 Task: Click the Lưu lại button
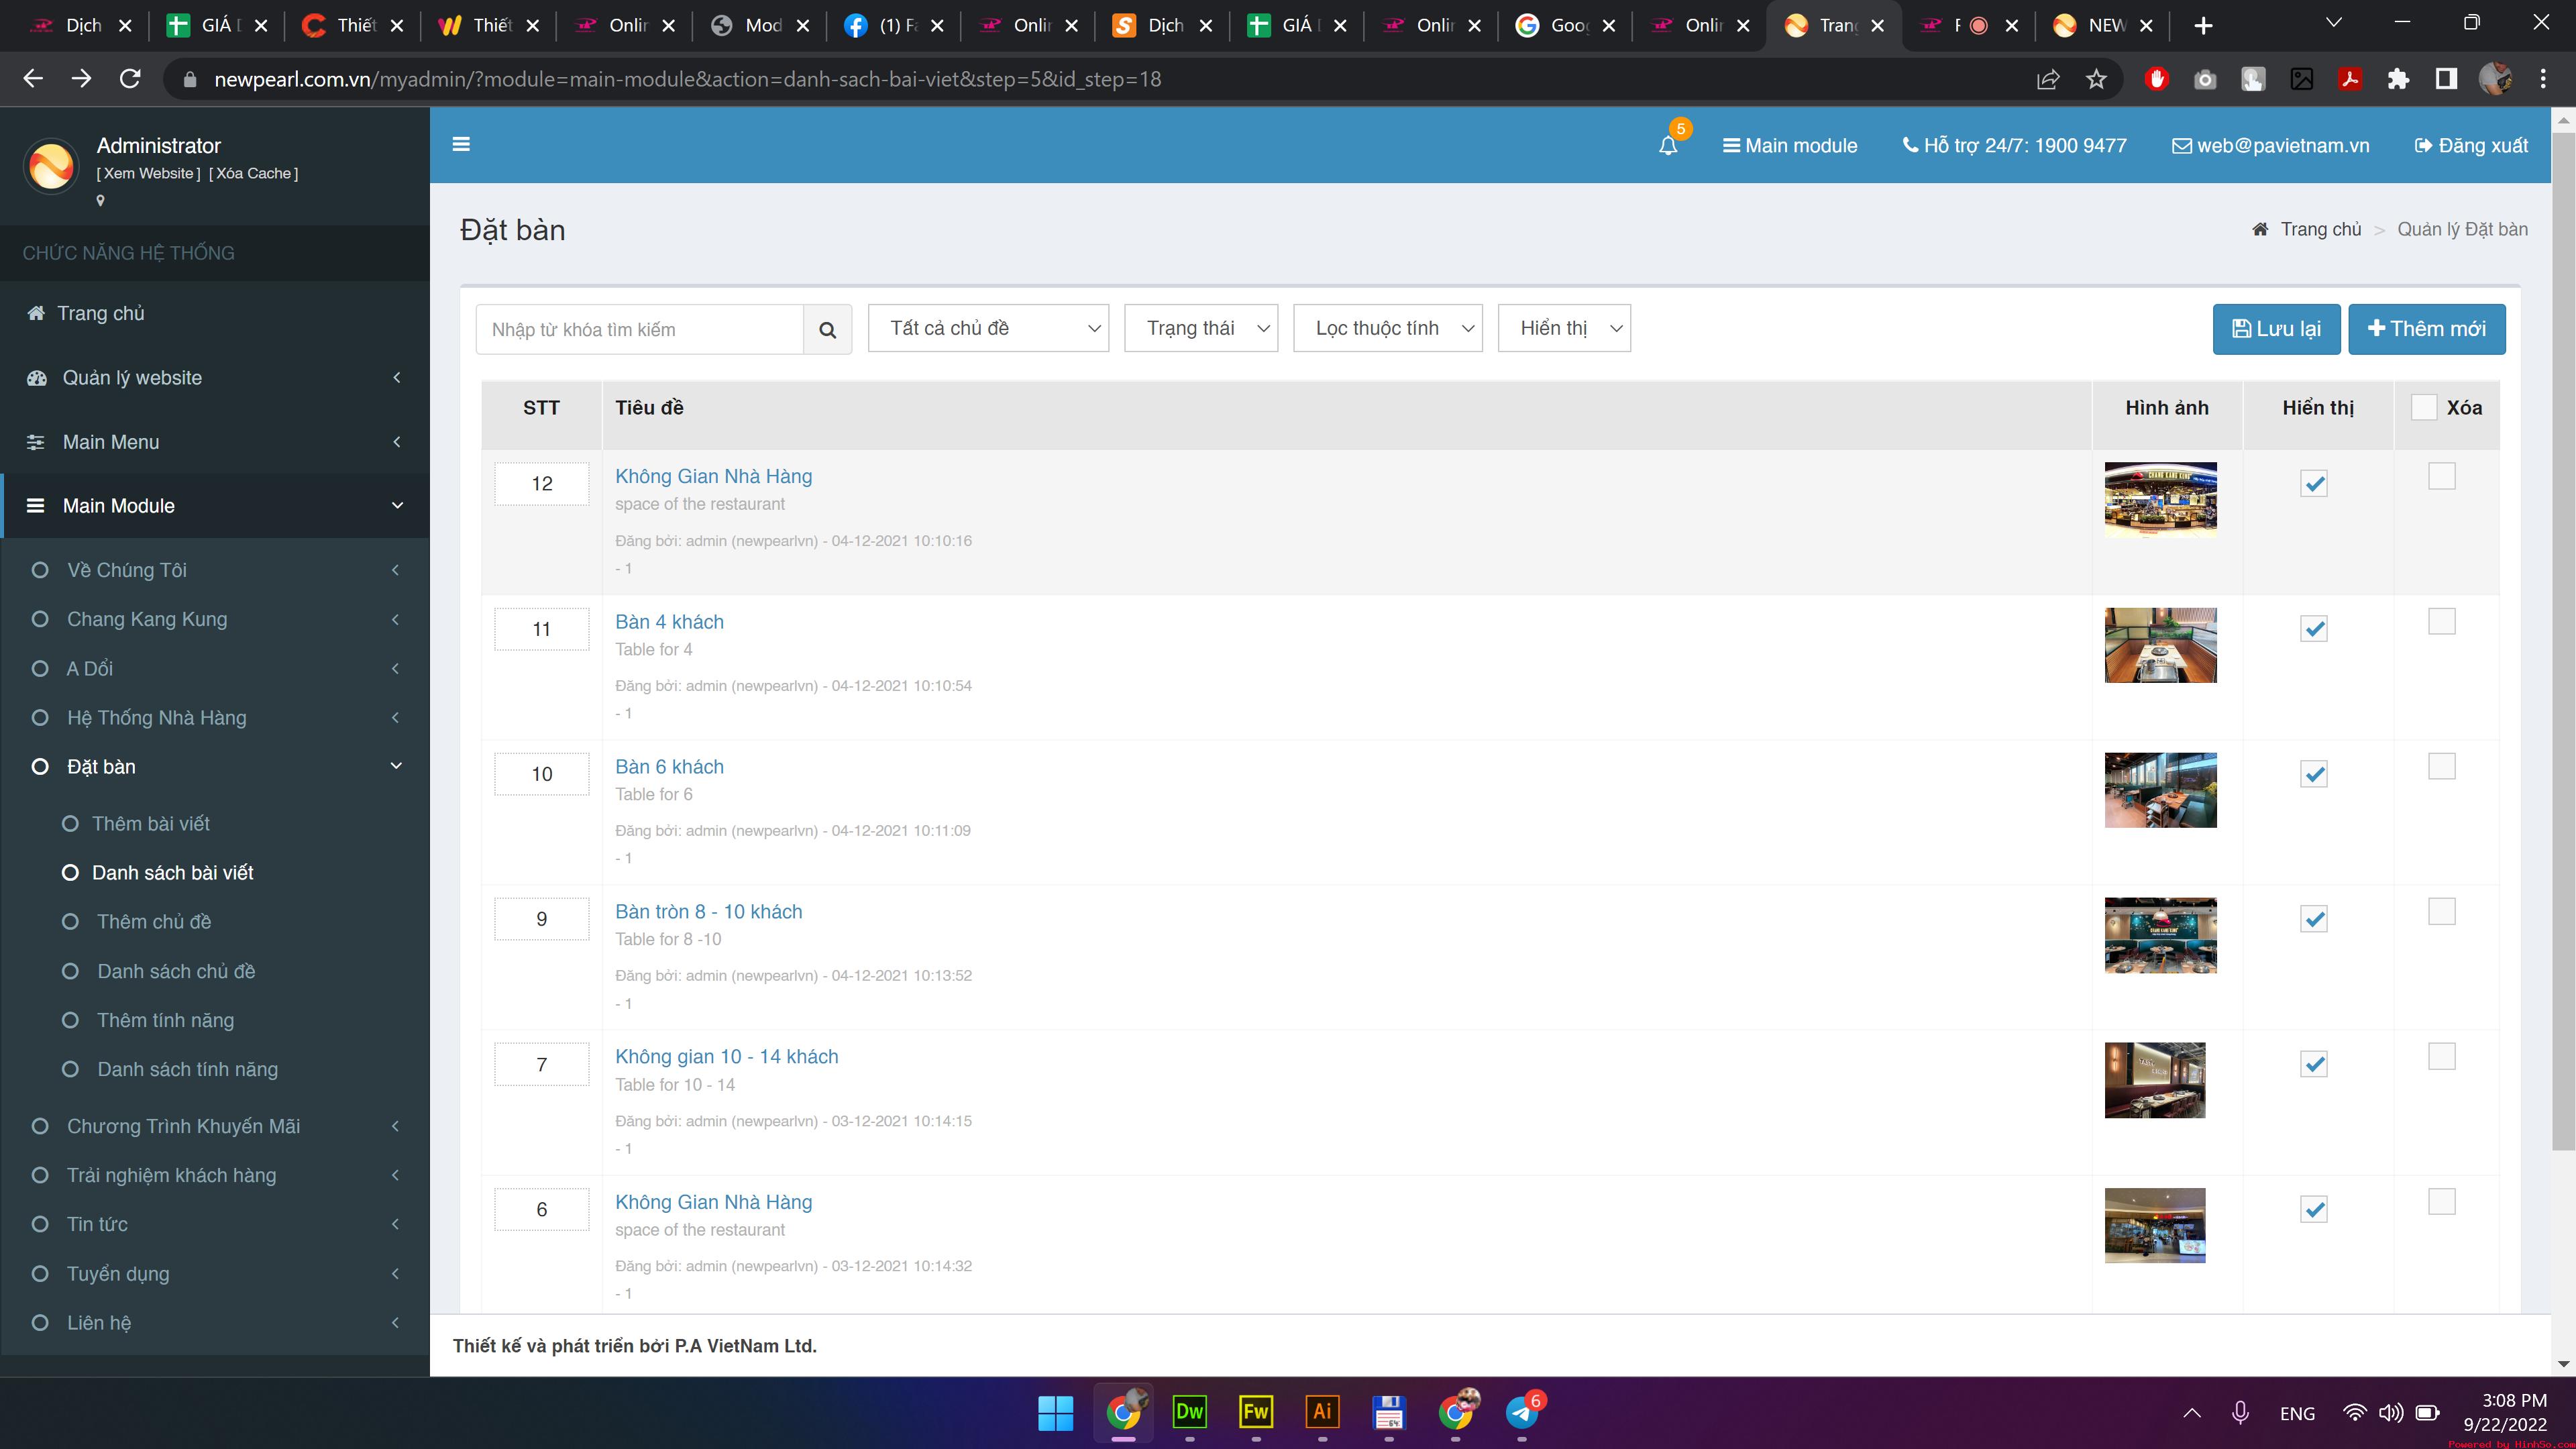[2276, 329]
